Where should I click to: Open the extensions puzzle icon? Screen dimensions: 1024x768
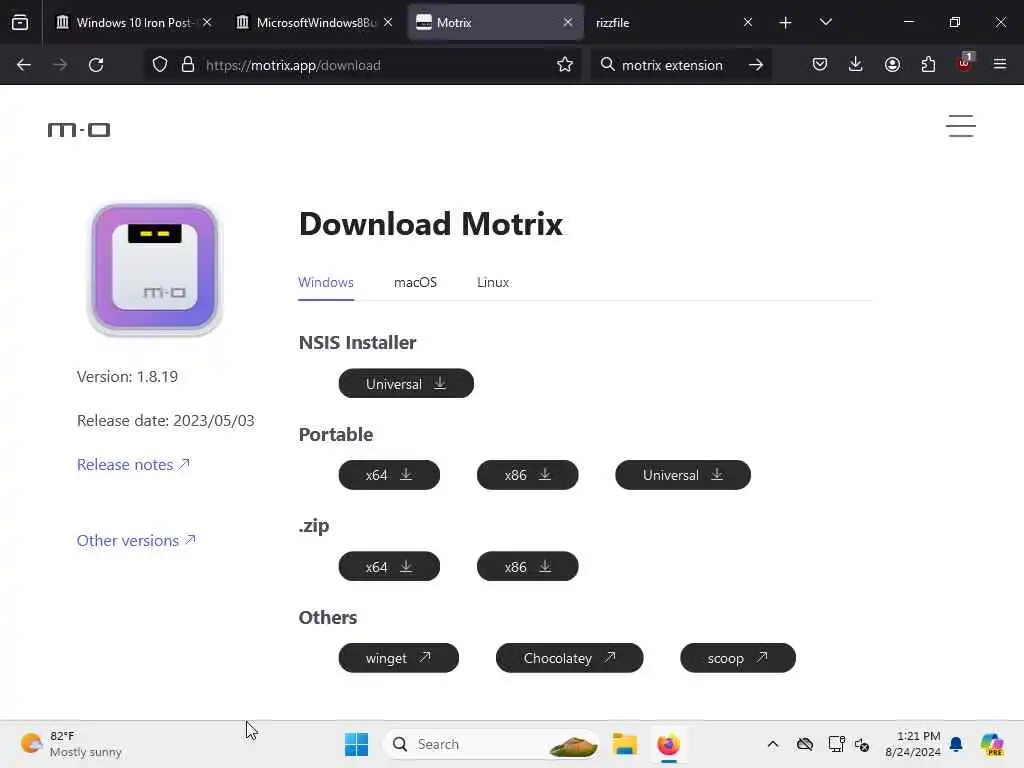coord(928,64)
